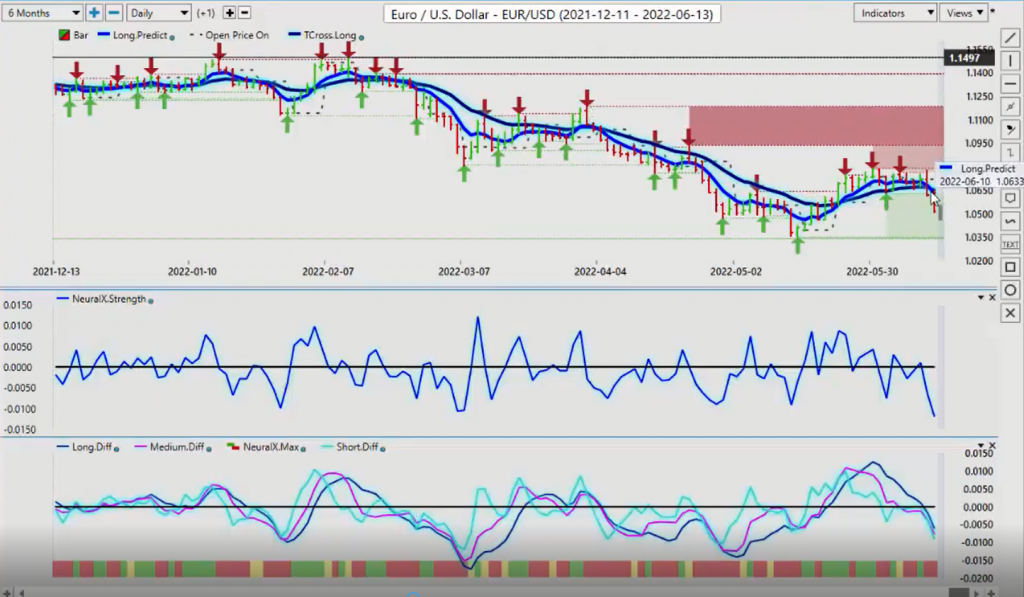Click the Long.Predict legend entry
This screenshot has width=1024, height=597.
pyautogui.click(x=137, y=35)
